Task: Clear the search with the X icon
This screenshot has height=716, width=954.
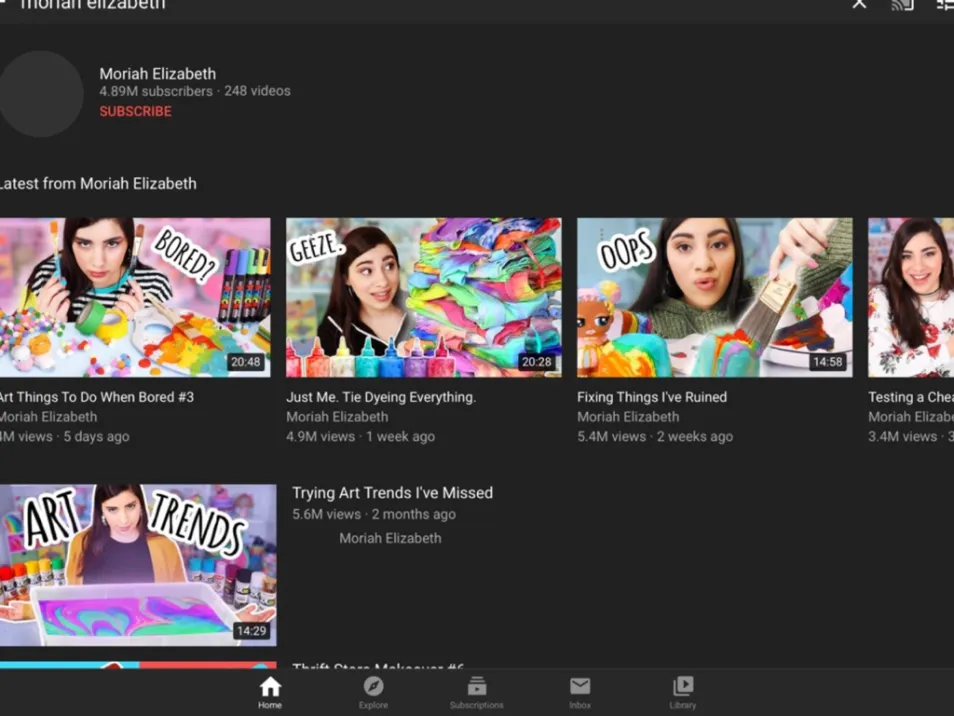Action: [859, 5]
